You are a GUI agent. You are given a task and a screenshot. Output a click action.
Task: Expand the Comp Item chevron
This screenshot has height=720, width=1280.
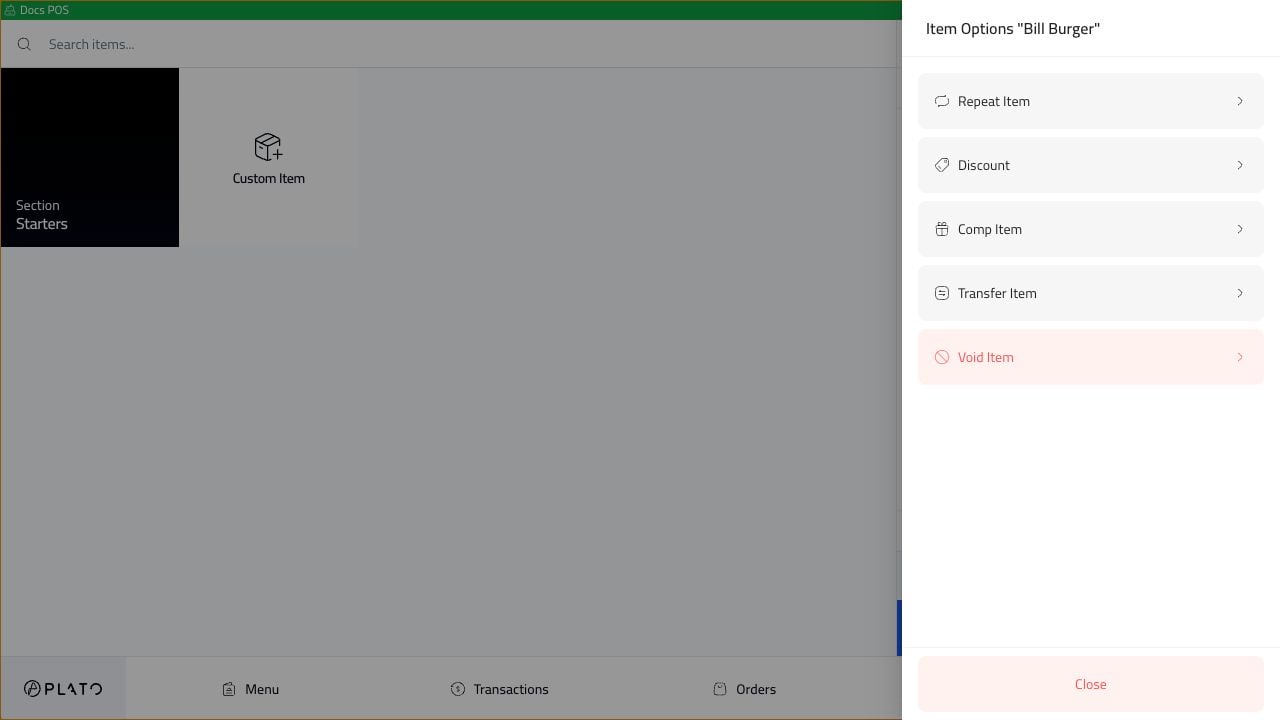pos(1240,229)
